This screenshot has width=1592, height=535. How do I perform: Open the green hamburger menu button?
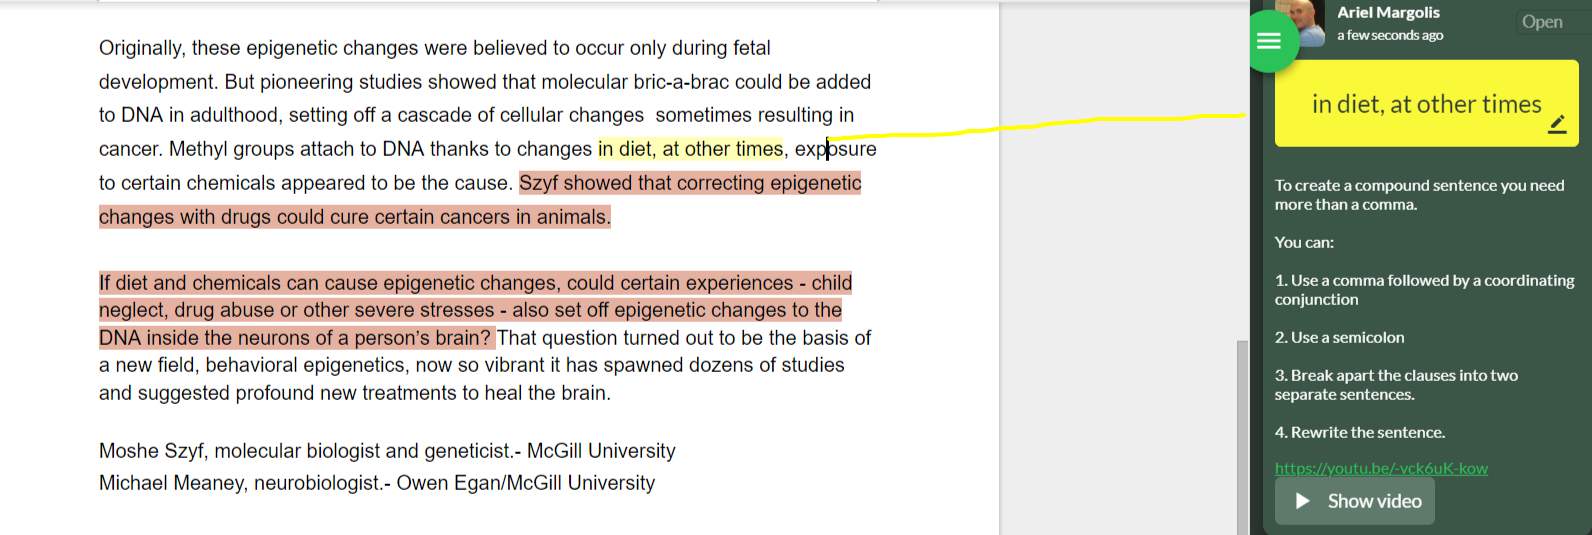click(x=1269, y=41)
